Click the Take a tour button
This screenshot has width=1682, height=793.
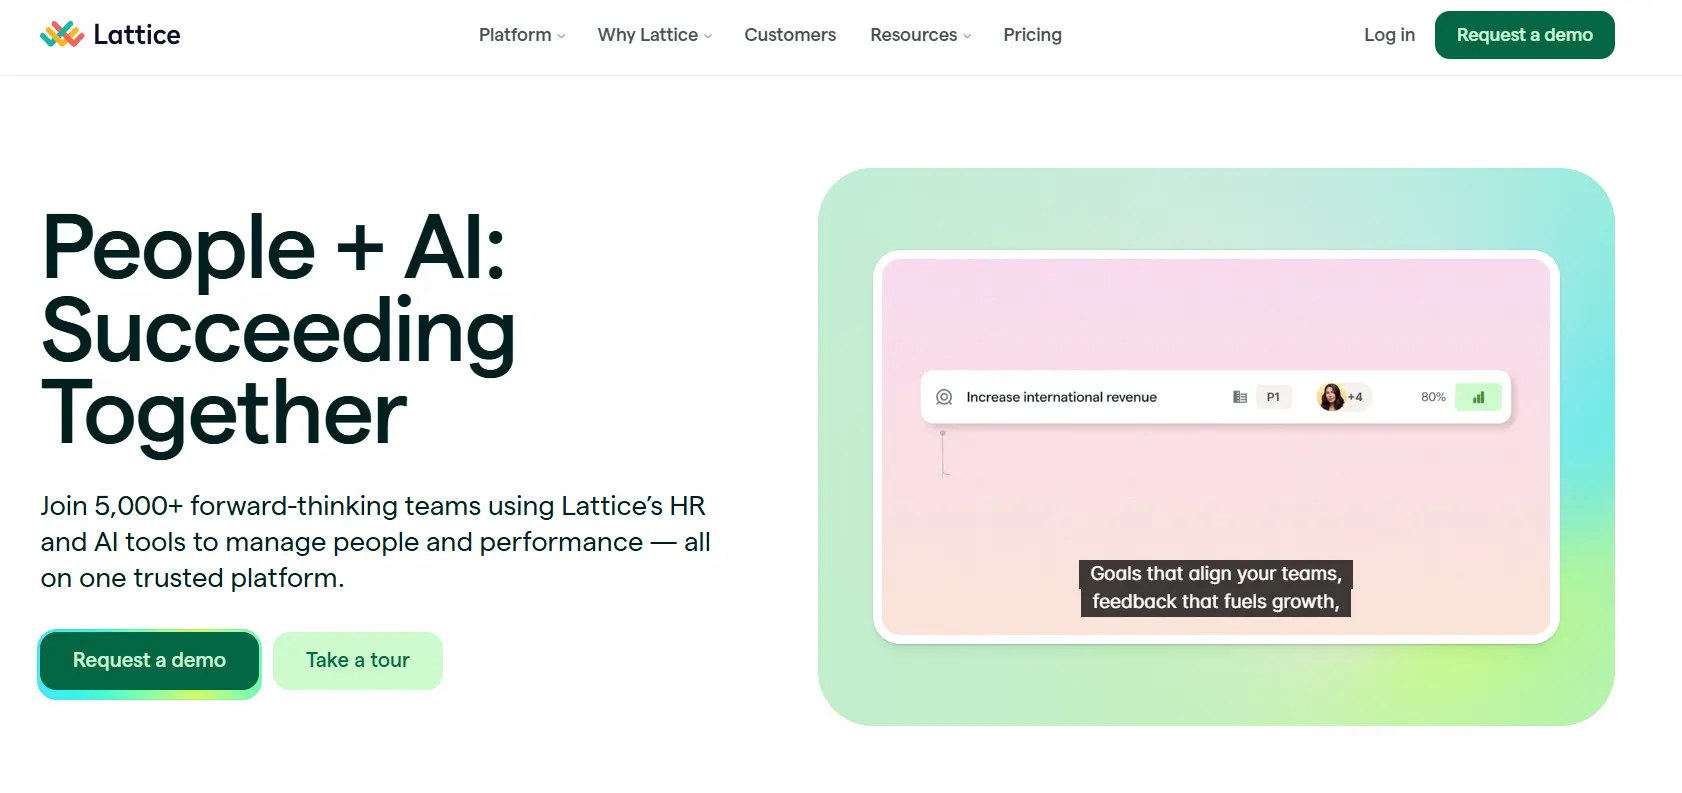[x=358, y=661]
